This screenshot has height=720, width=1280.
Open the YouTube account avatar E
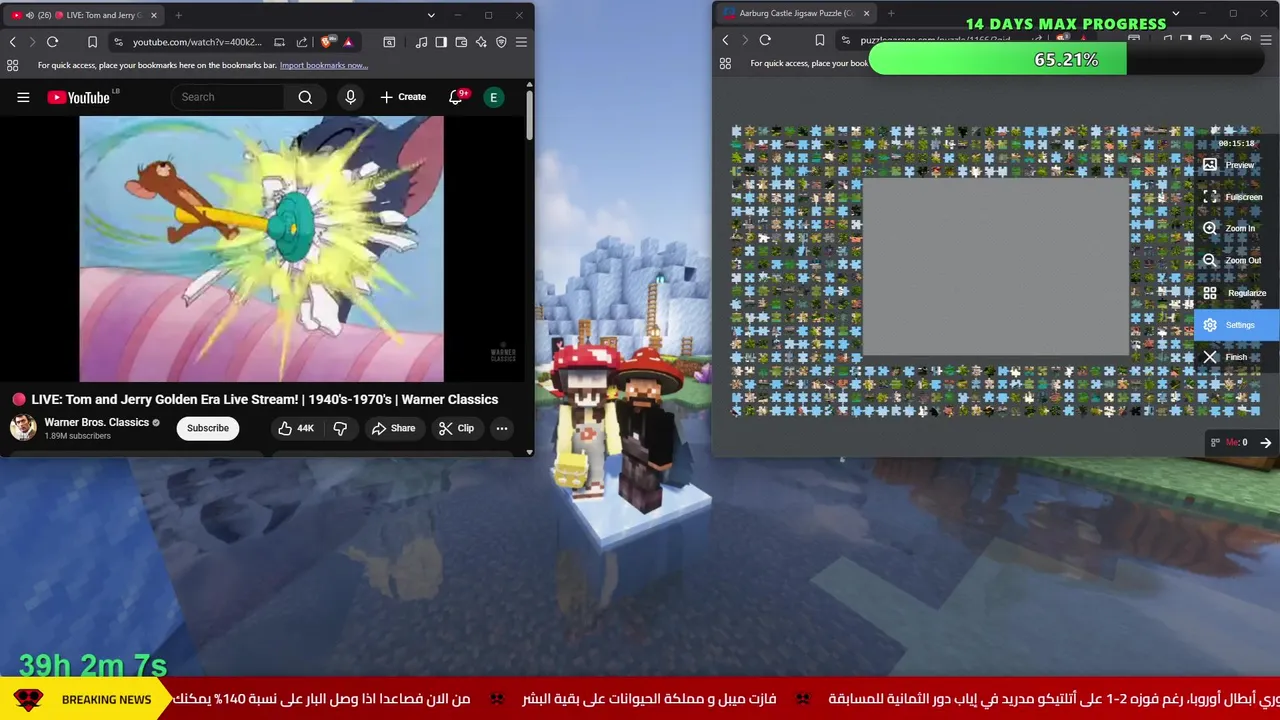[493, 97]
